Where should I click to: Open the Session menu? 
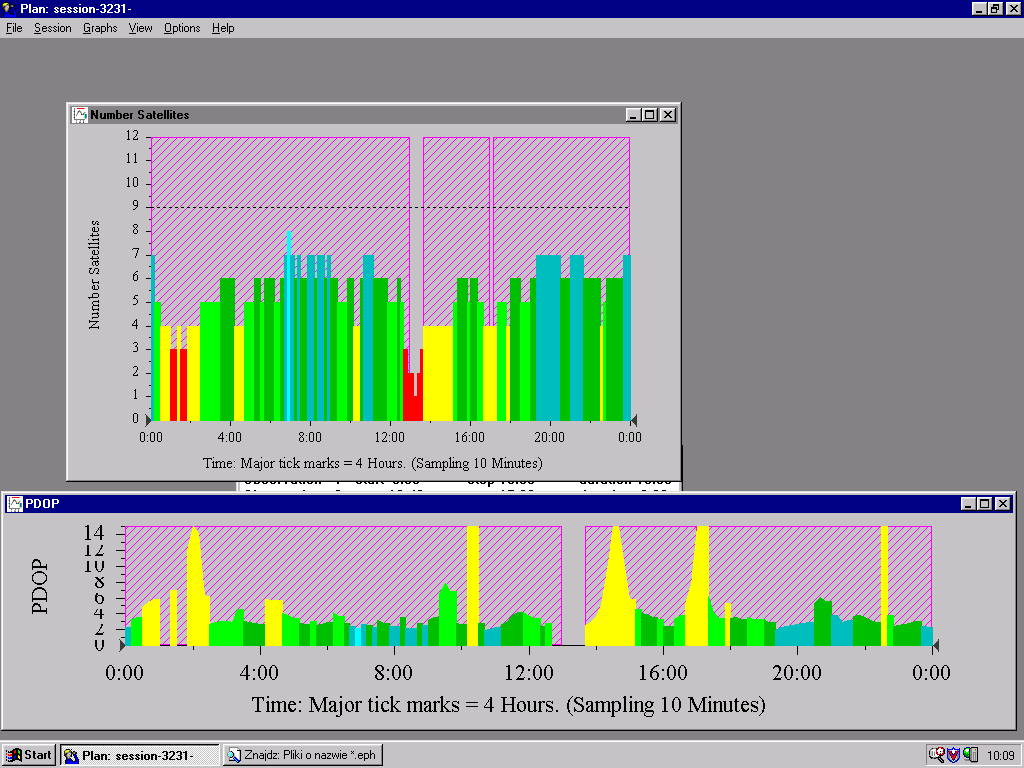[52, 28]
